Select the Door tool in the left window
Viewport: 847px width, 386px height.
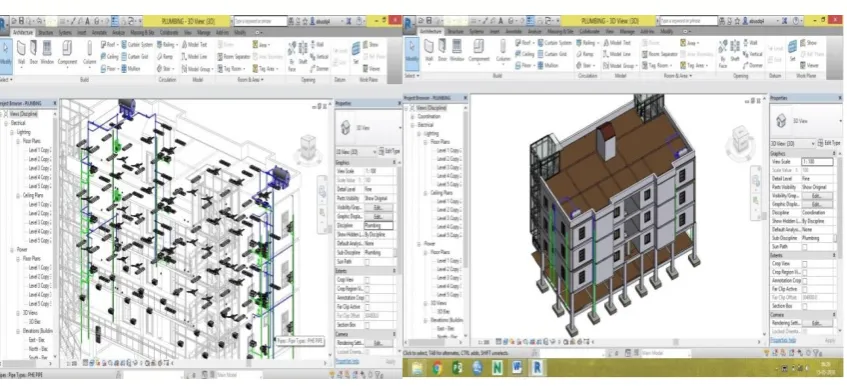33,52
